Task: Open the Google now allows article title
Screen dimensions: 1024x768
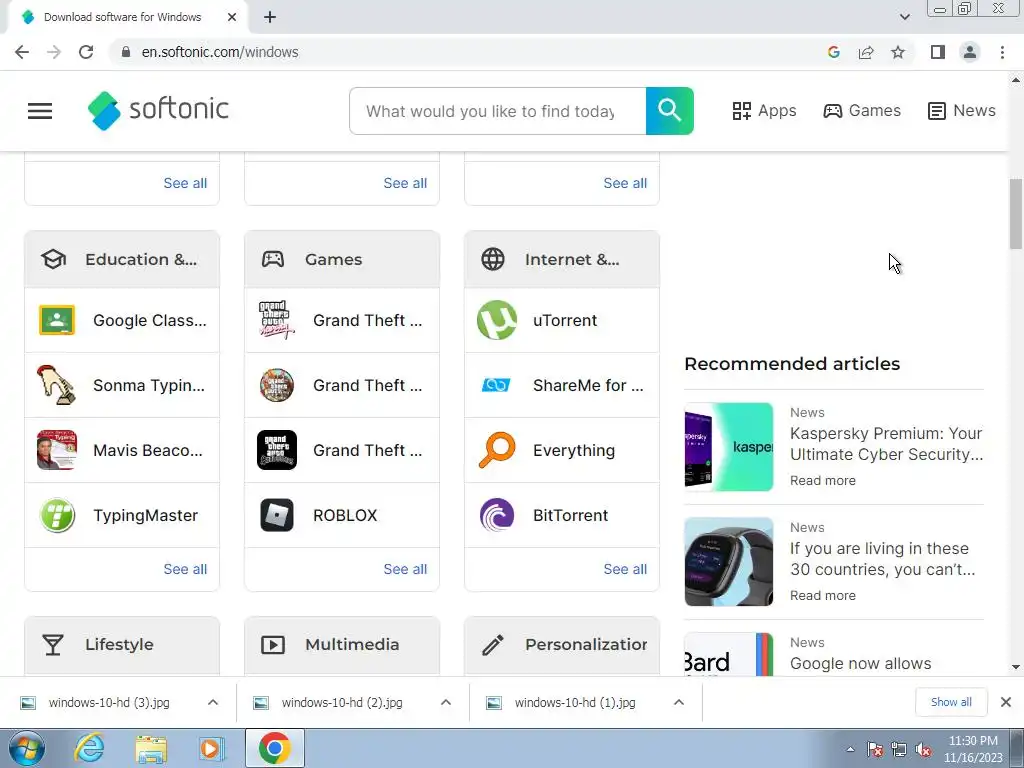Action: [861, 664]
